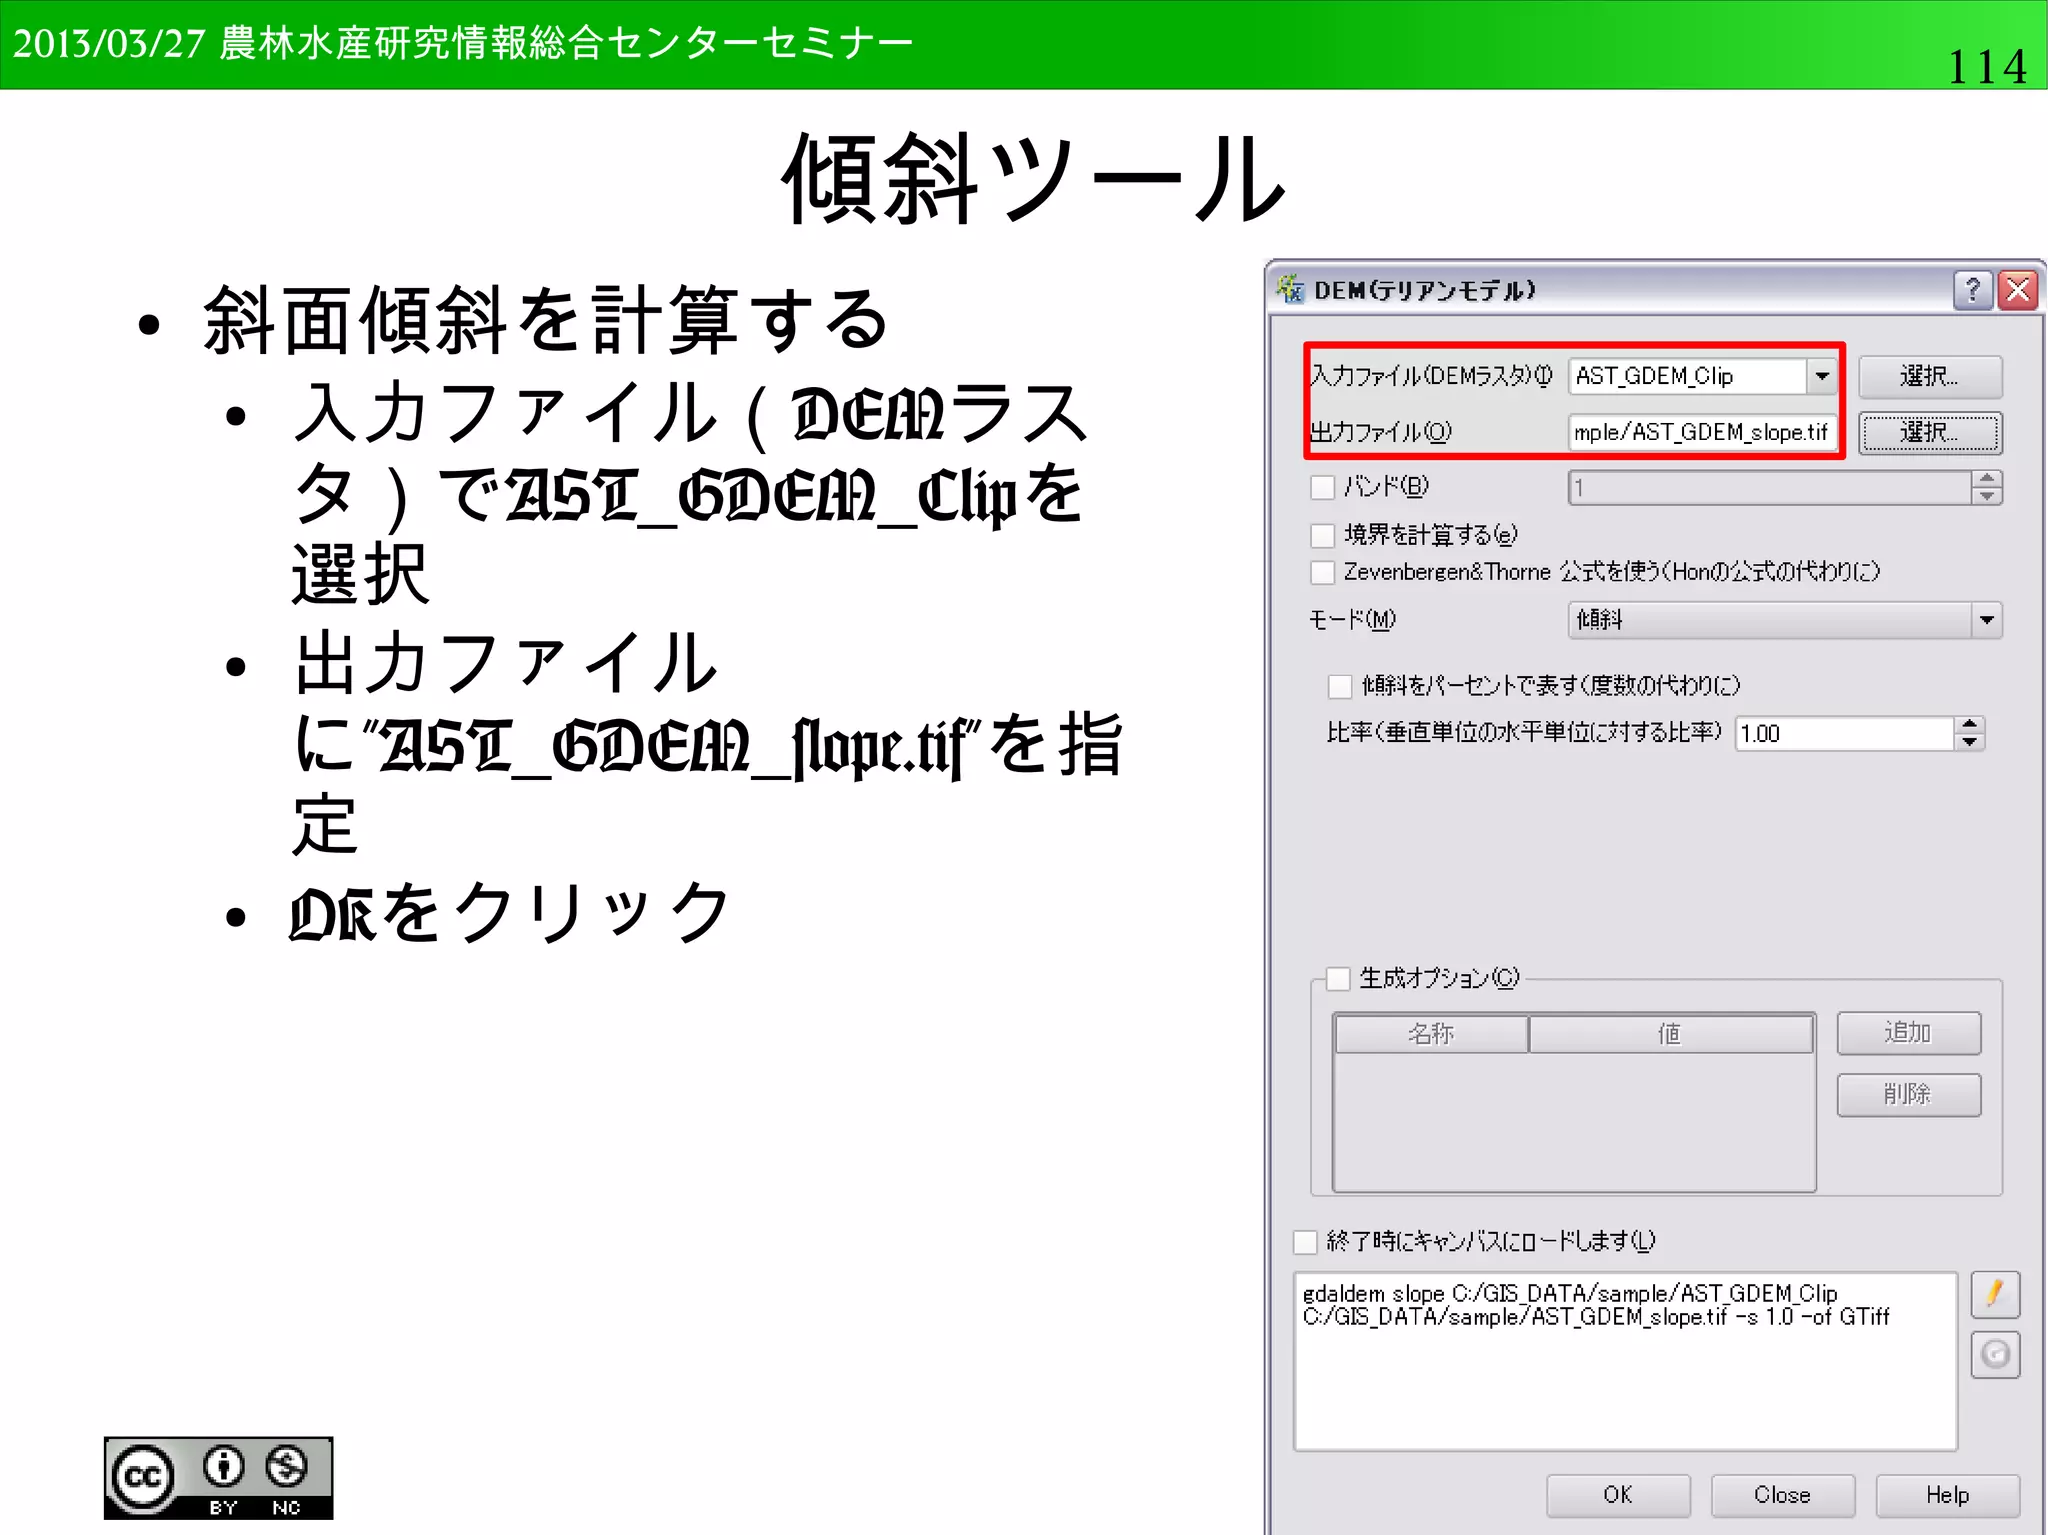The width and height of the screenshot is (2048, 1535).
Task: Click the edit pencil icon beside command box
Action: 1995,1295
